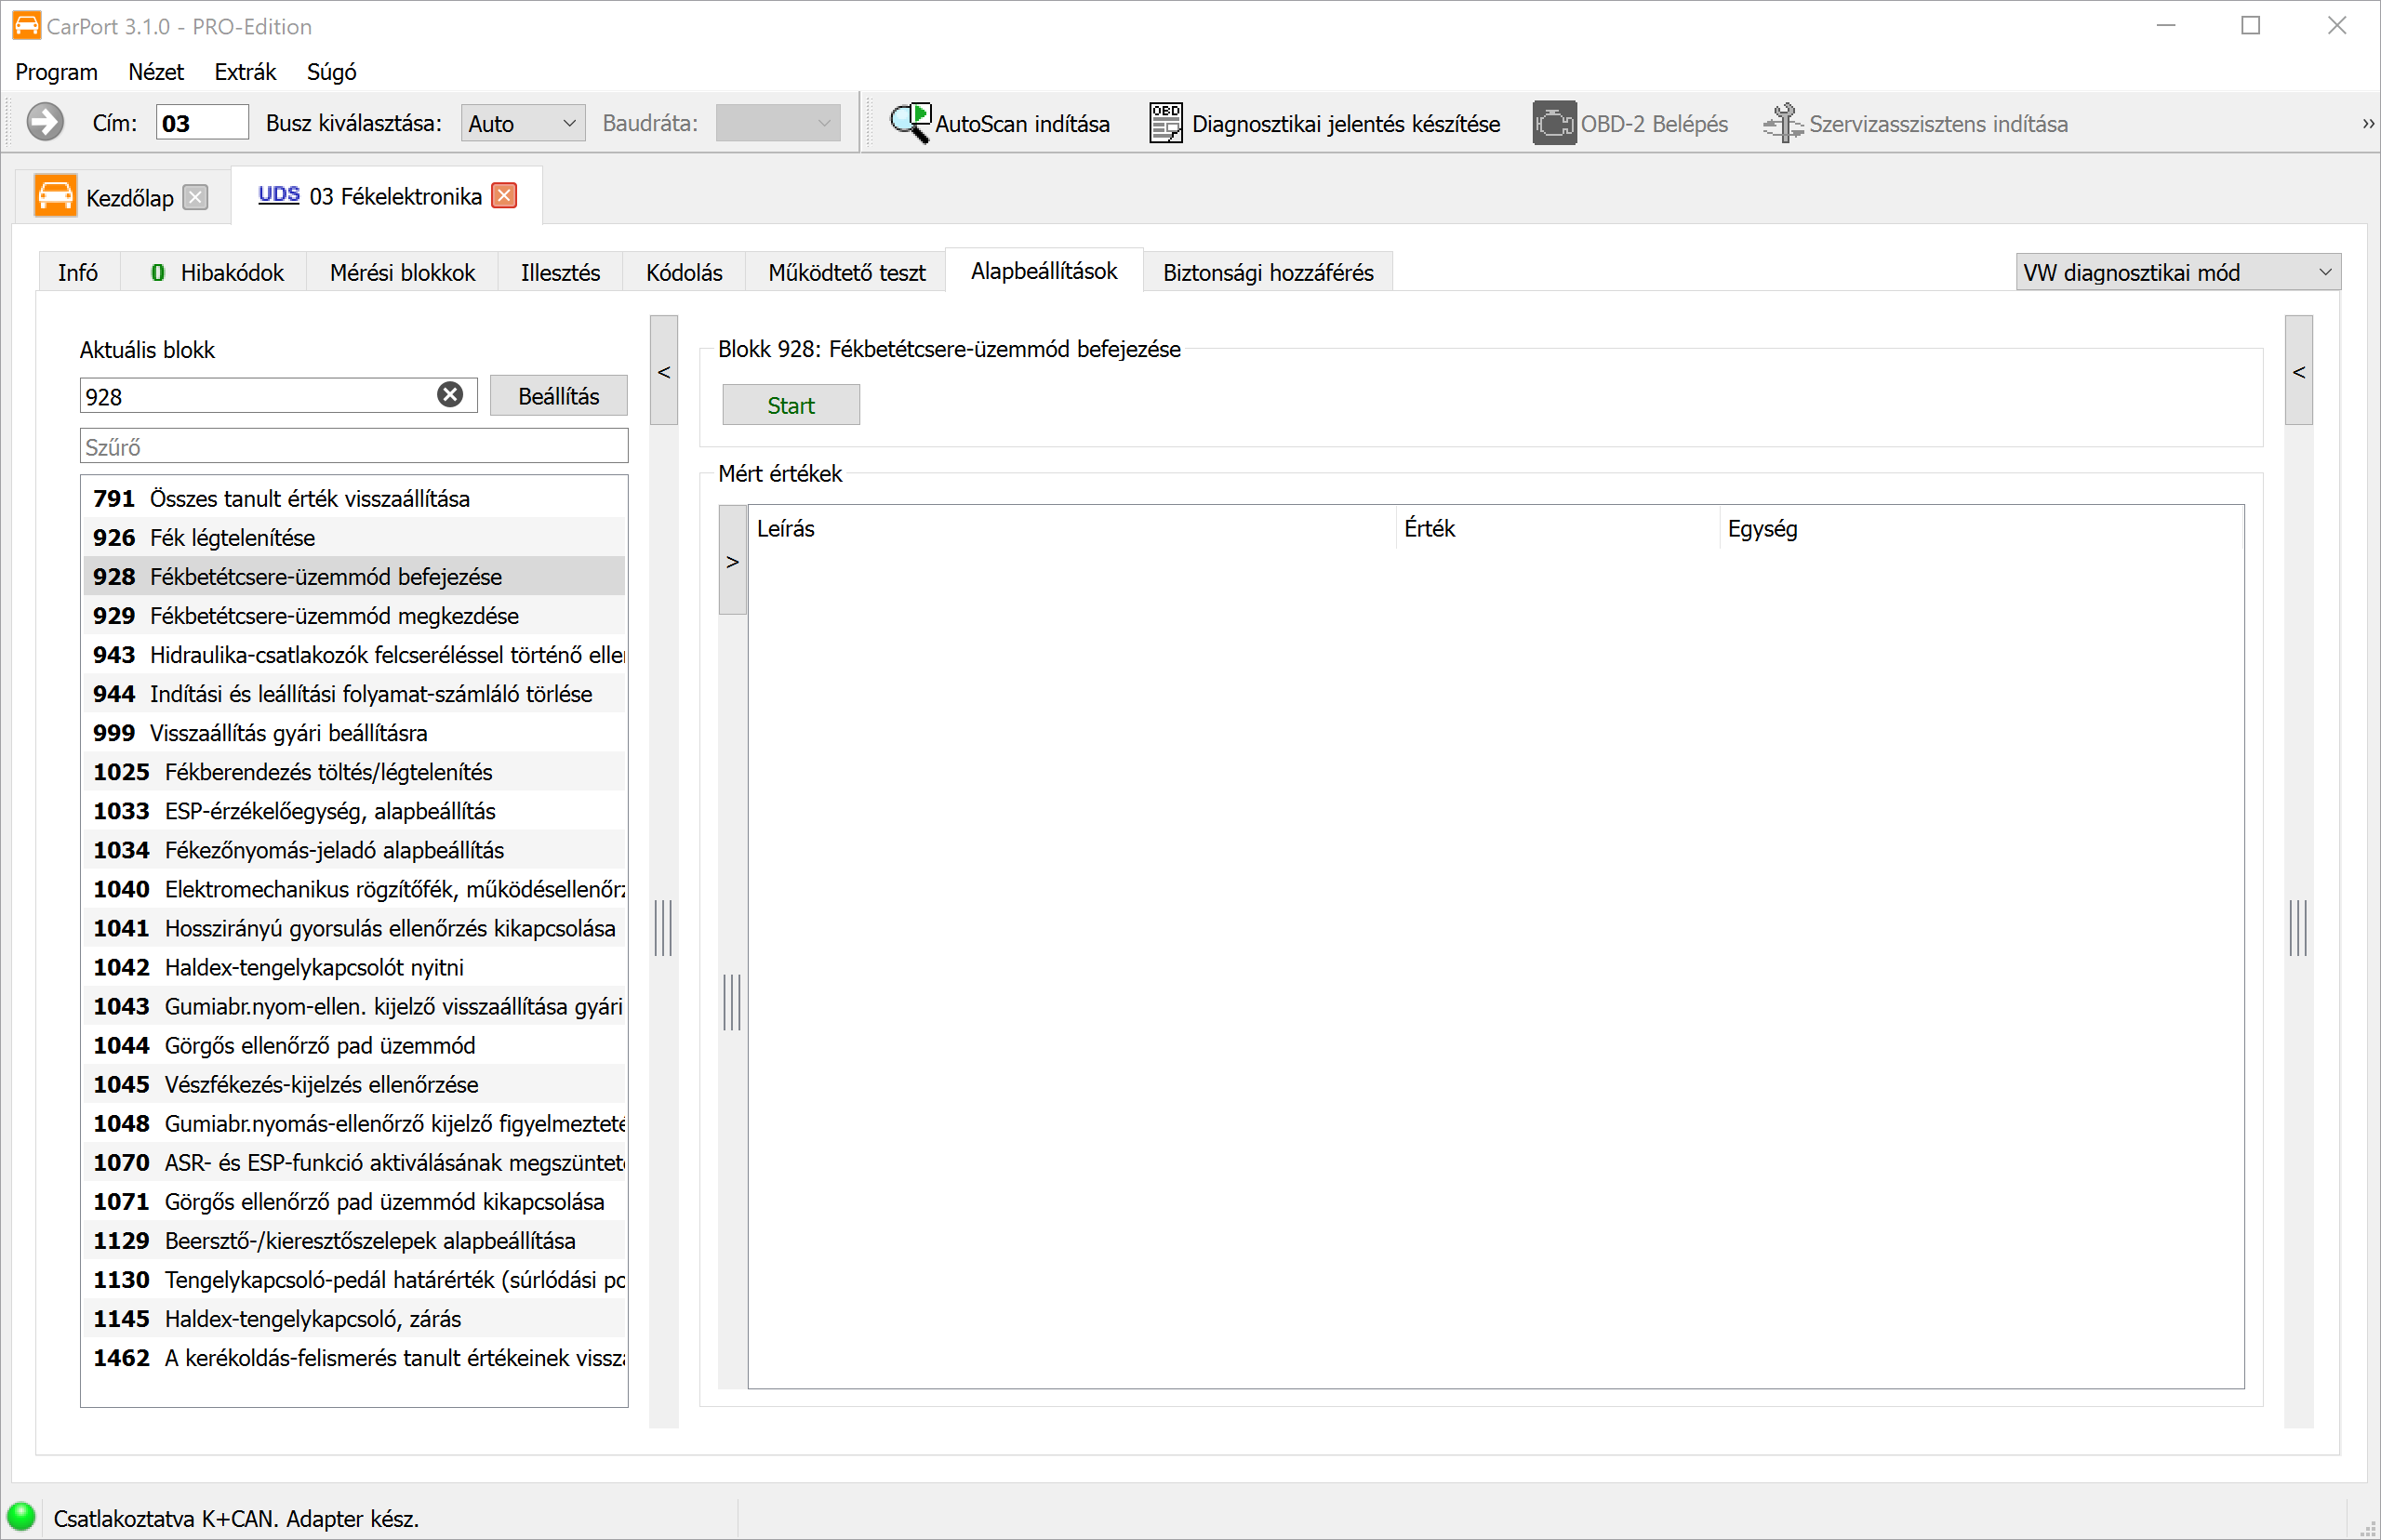Click the green go arrow icon
The width and height of the screenshot is (2381, 1540).
click(x=45, y=123)
